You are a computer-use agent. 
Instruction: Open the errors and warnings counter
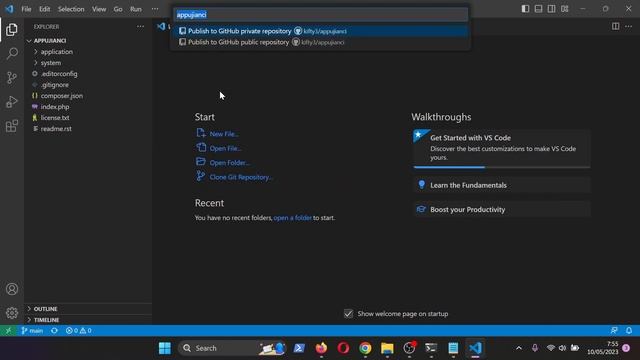click(x=79, y=331)
